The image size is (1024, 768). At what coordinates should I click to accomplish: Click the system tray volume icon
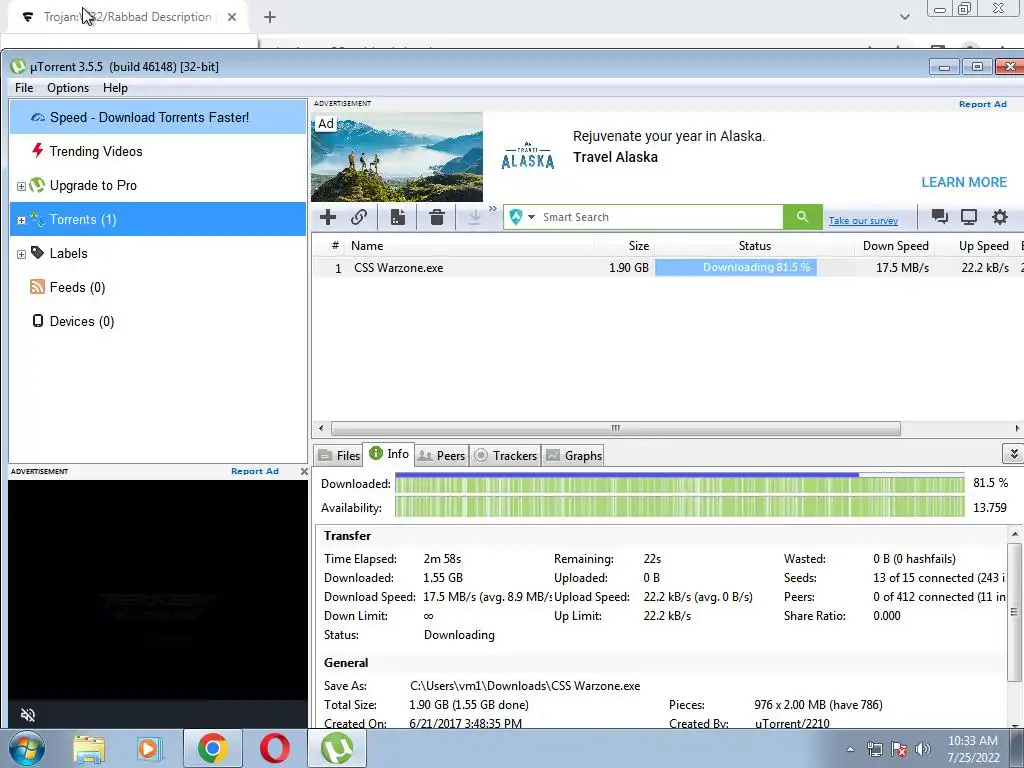coord(923,749)
